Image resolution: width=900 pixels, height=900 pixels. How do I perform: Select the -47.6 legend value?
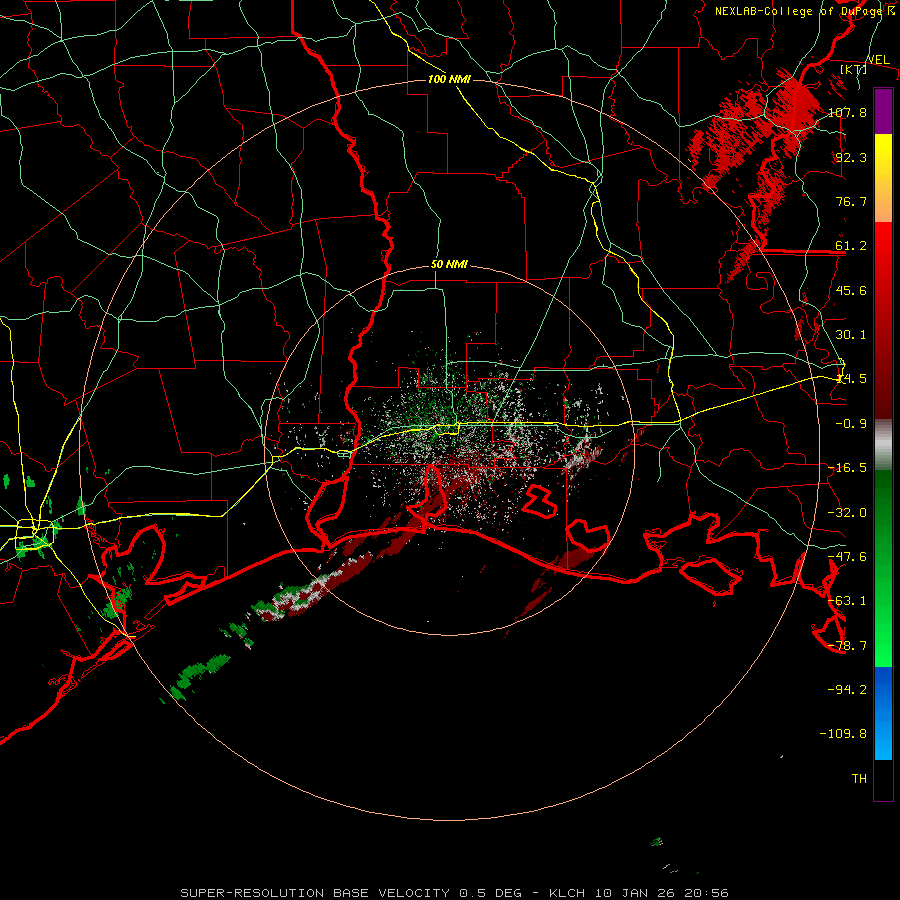pyautogui.click(x=847, y=557)
